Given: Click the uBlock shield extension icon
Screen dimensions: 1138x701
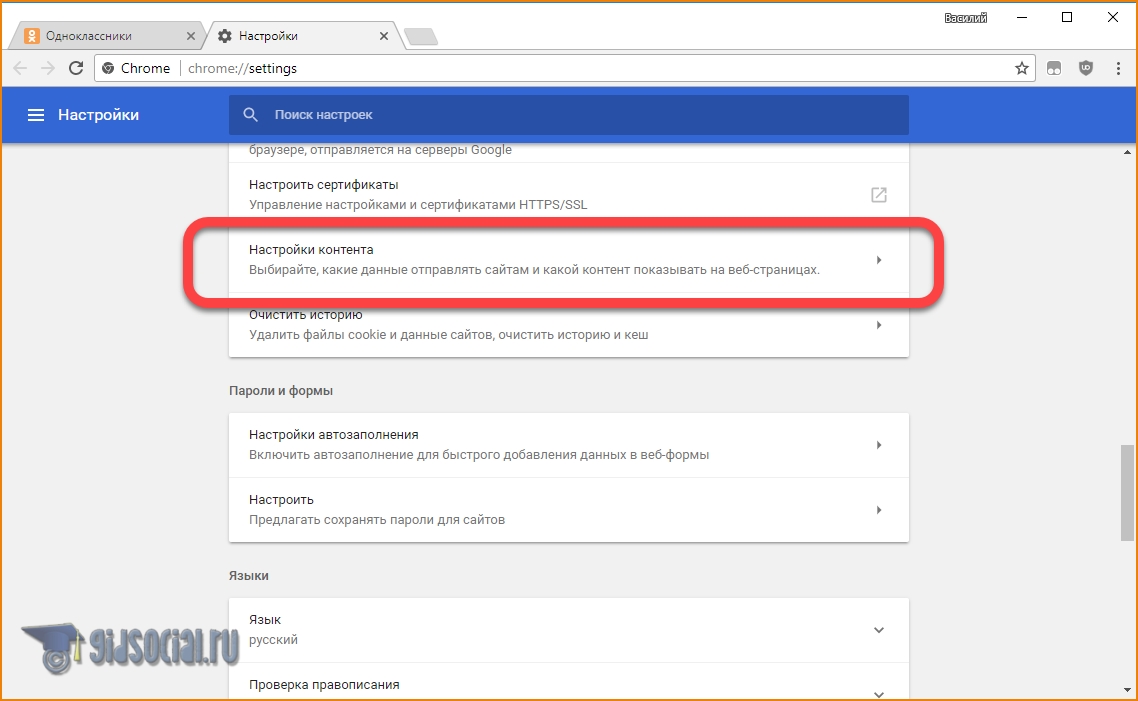Looking at the screenshot, I should [1086, 68].
